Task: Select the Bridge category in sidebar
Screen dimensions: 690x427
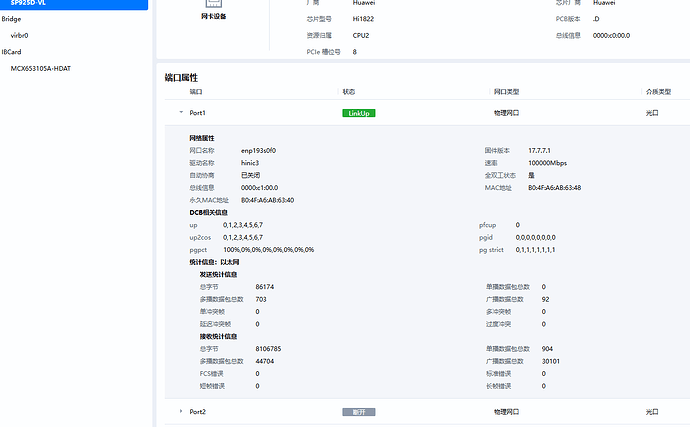Action: 11,19
